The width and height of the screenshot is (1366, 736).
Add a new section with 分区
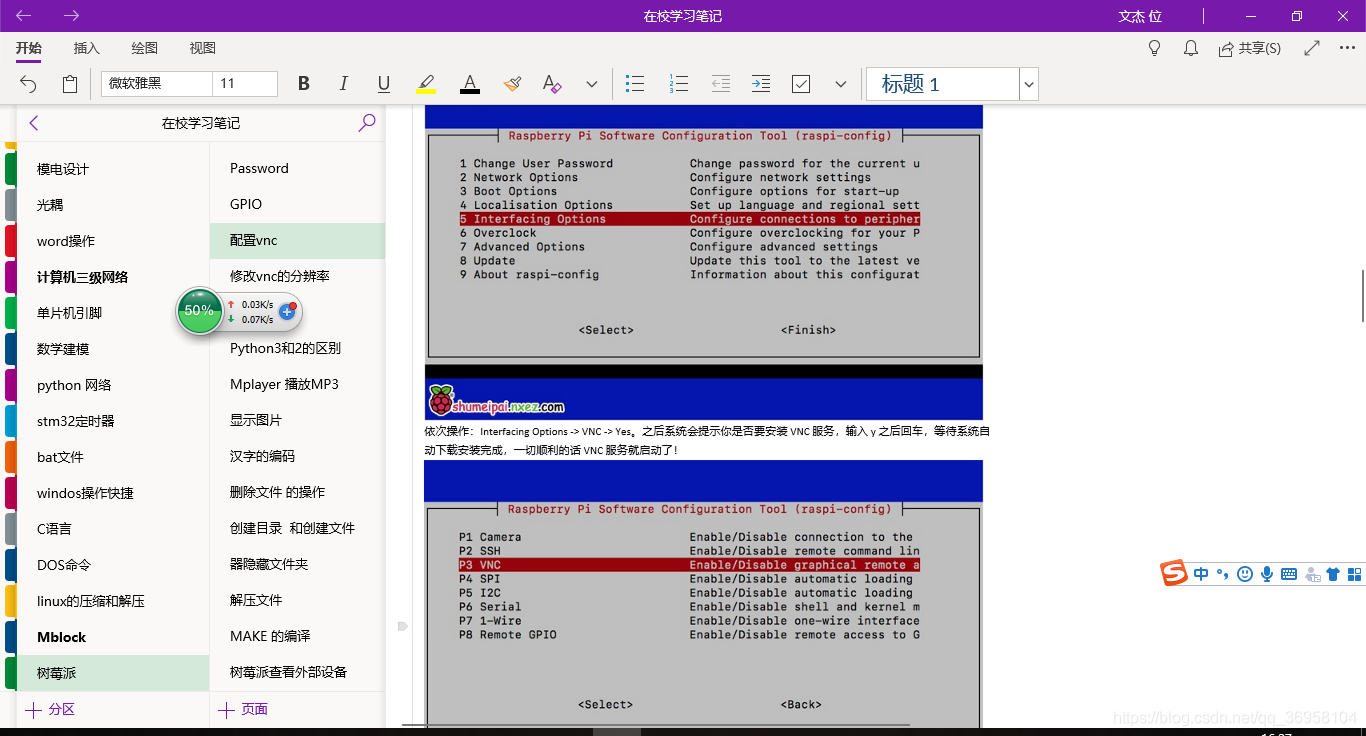point(50,709)
